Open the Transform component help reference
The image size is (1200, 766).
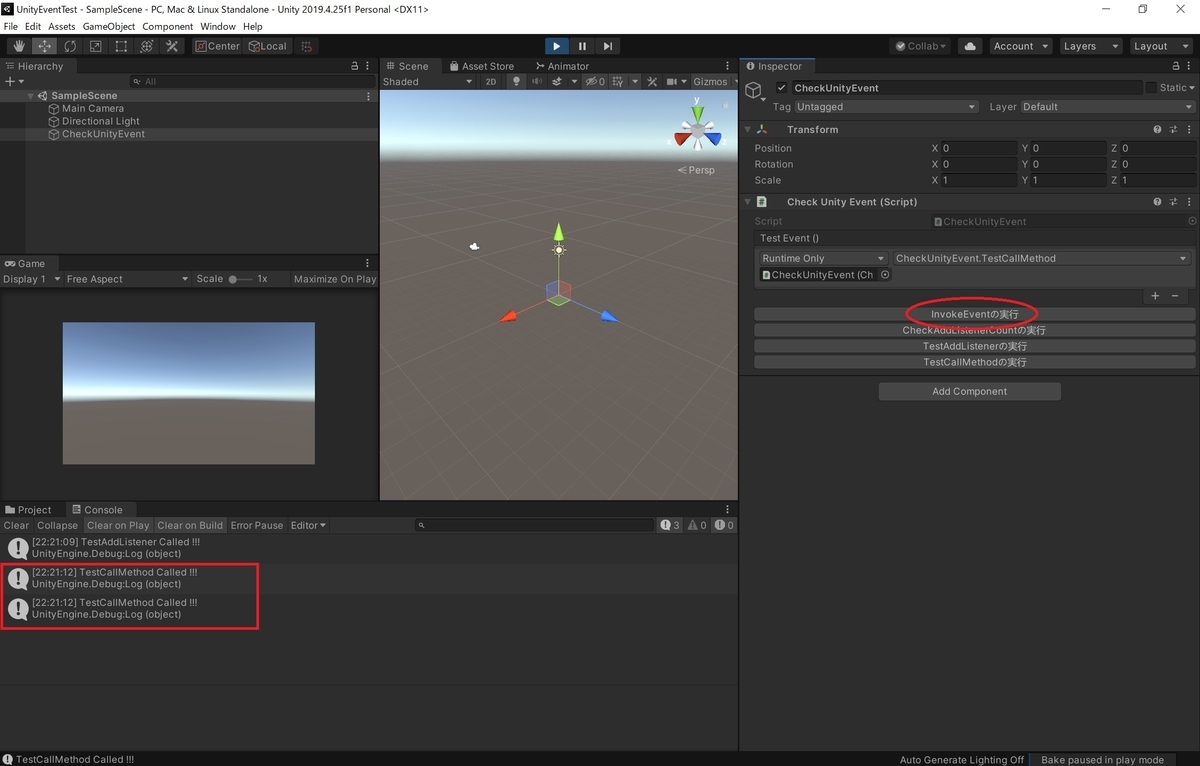1158,130
